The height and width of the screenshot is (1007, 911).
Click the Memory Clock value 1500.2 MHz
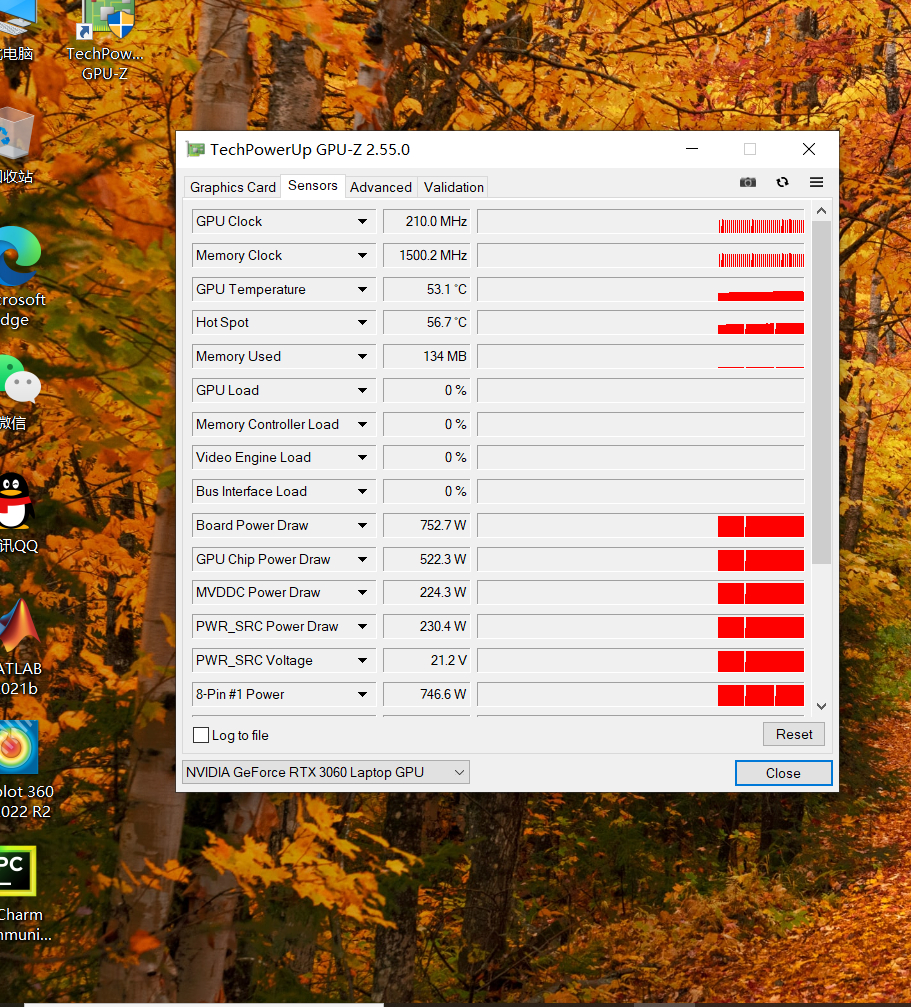pos(427,256)
